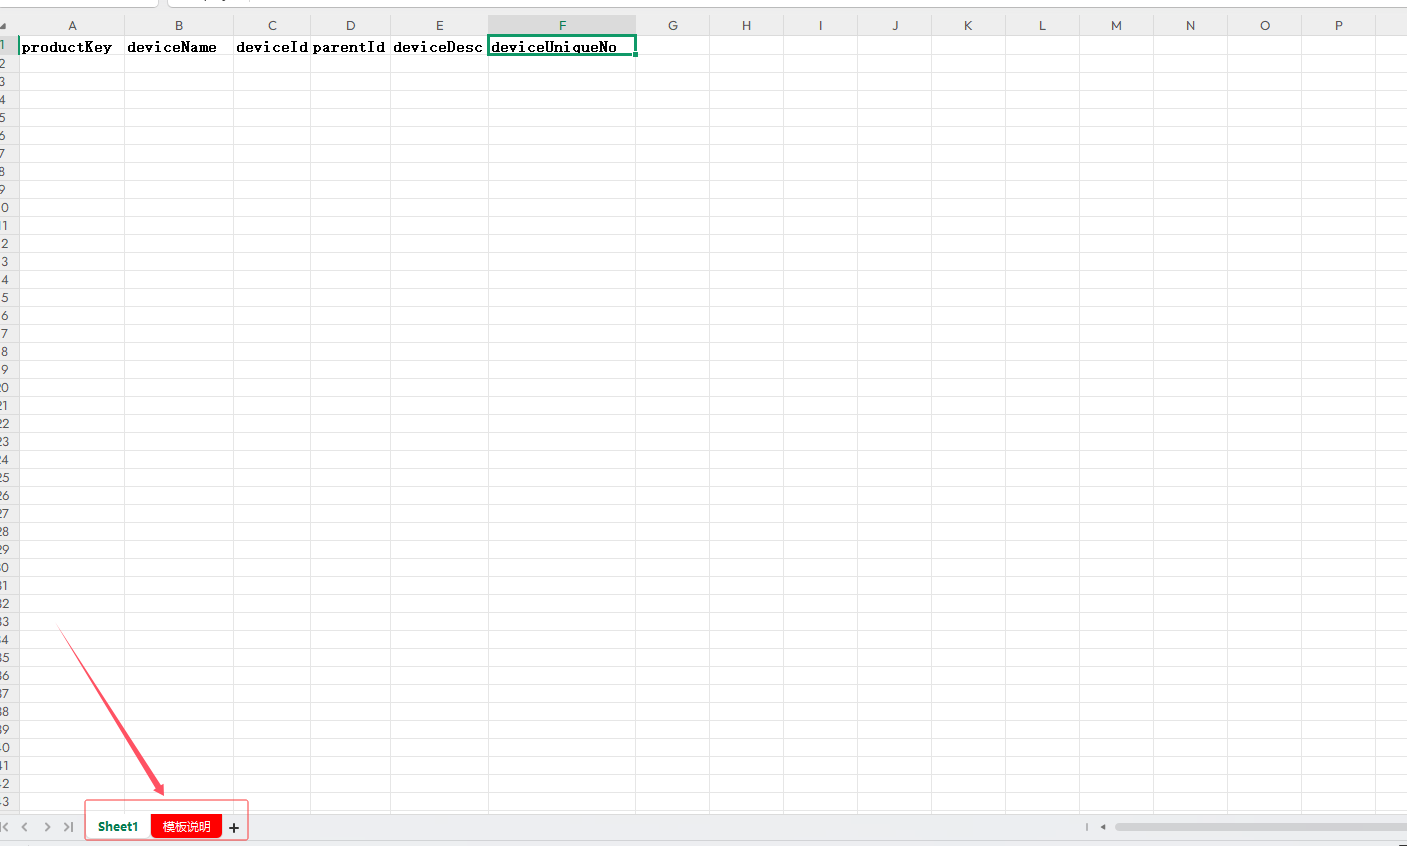The width and height of the screenshot is (1407, 846).
Task: Select column H header
Action: point(746,25)
